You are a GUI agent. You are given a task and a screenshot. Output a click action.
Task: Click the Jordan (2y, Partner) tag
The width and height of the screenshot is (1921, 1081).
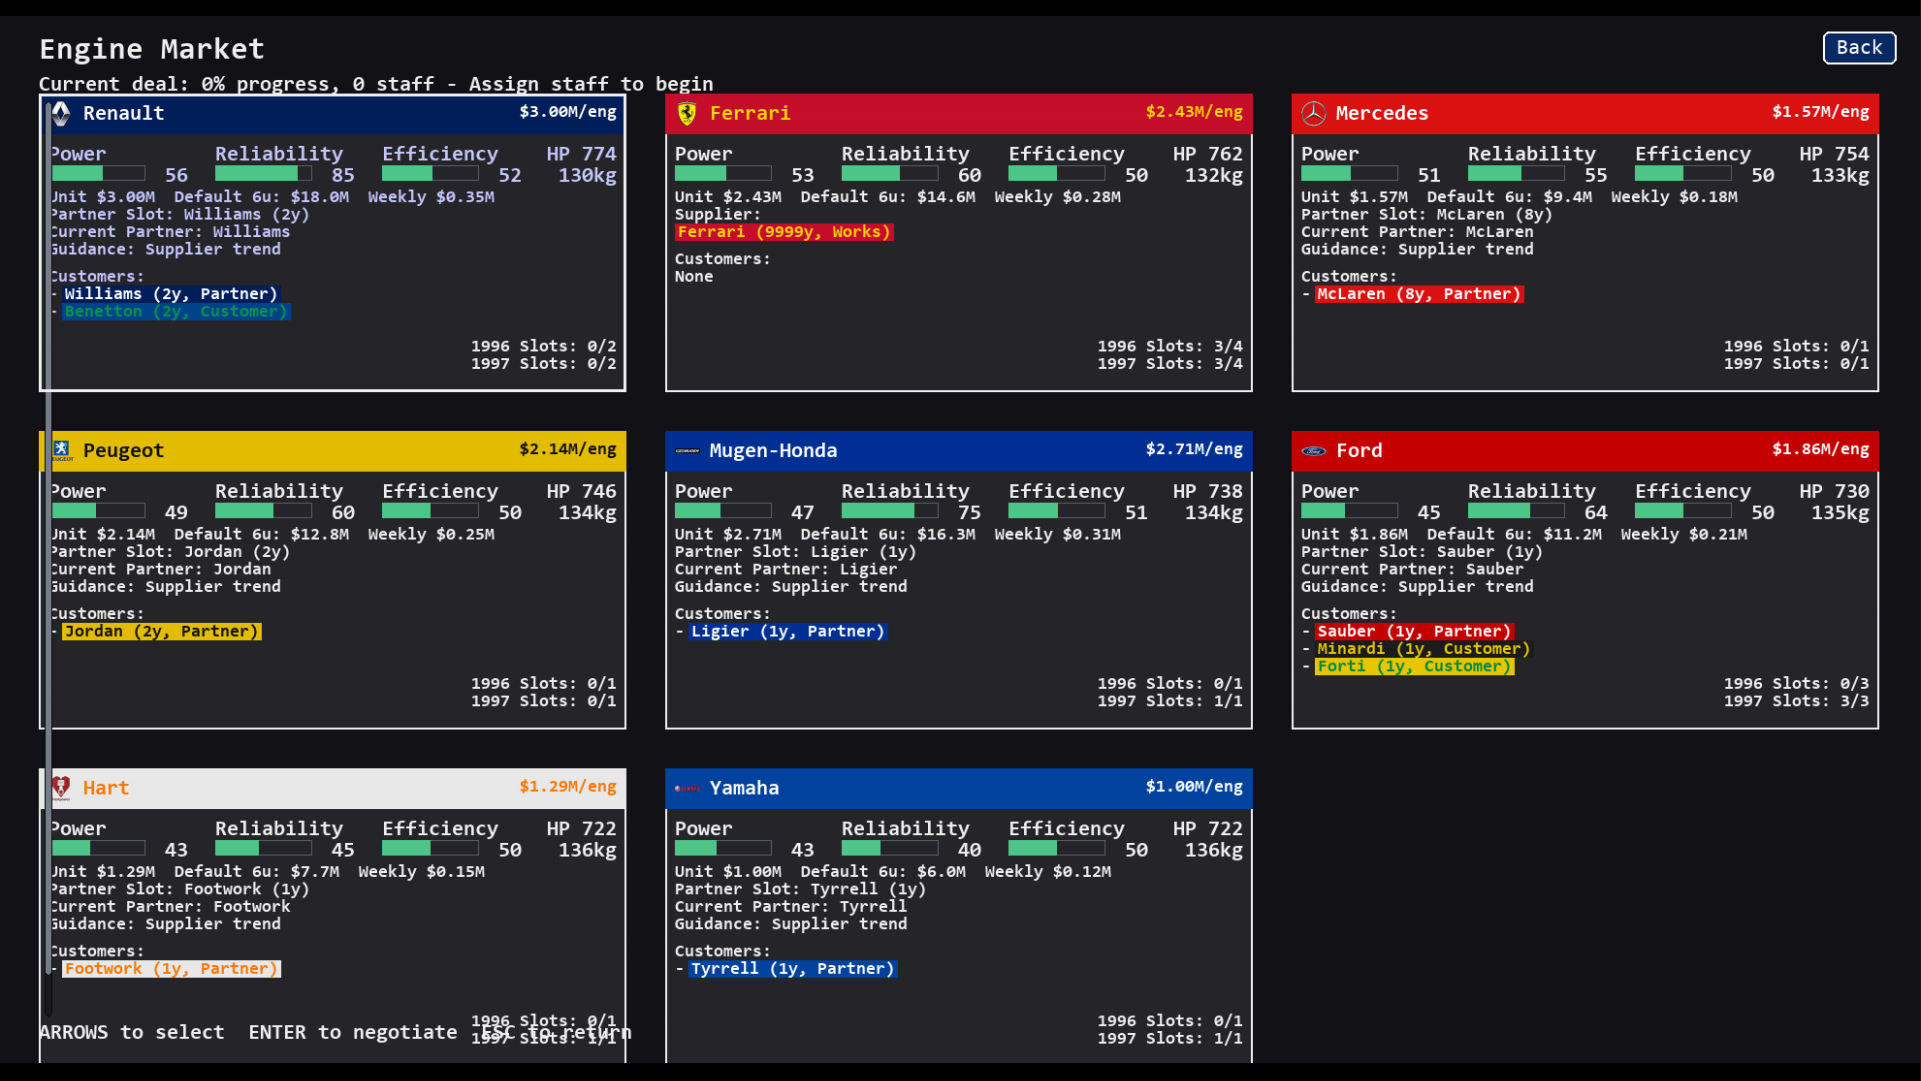[x=162, y=632]
